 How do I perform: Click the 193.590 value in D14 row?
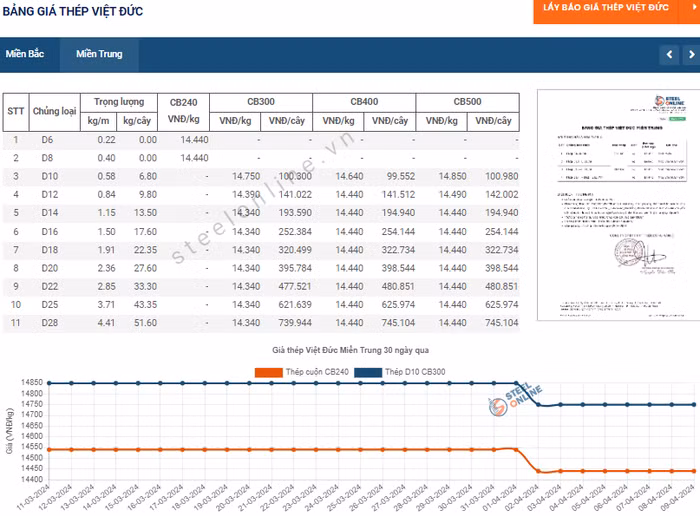click(x=295, y=213)
